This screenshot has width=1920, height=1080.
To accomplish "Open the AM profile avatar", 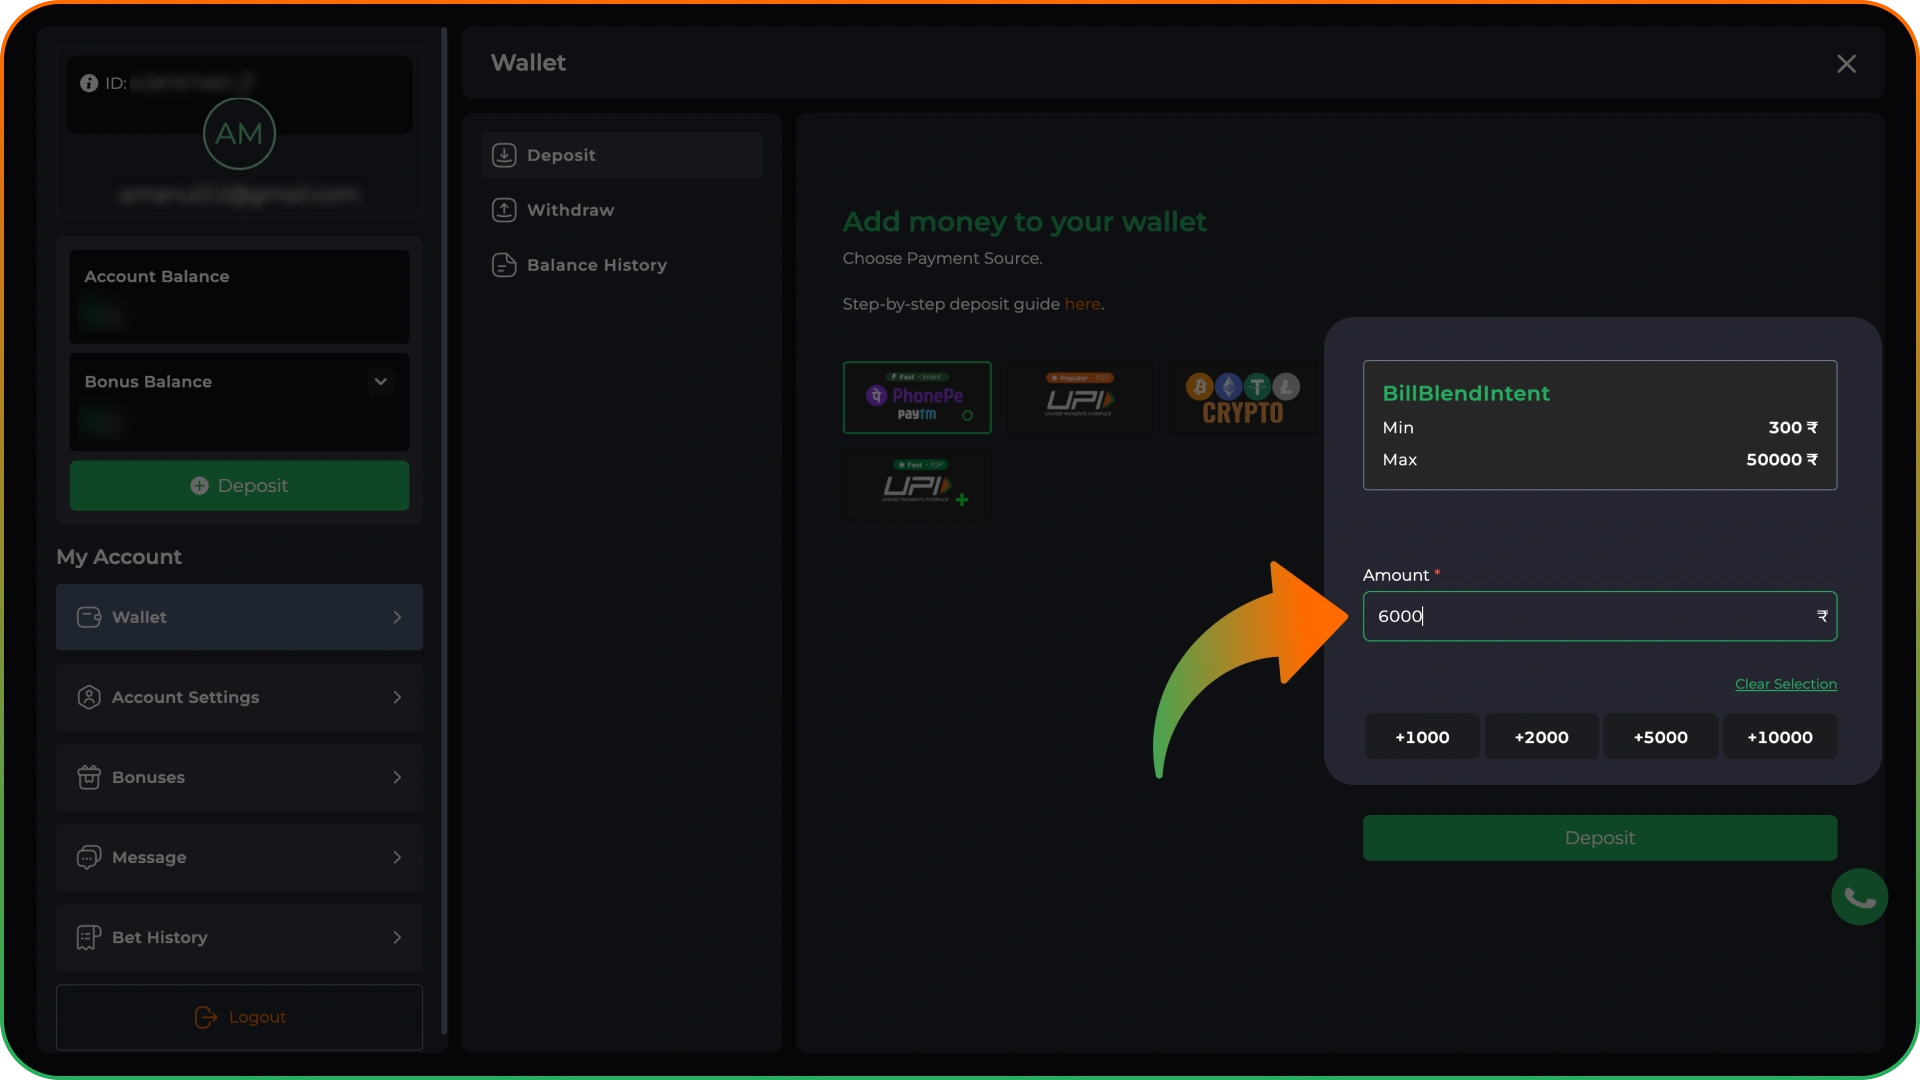I will [239, 133].
